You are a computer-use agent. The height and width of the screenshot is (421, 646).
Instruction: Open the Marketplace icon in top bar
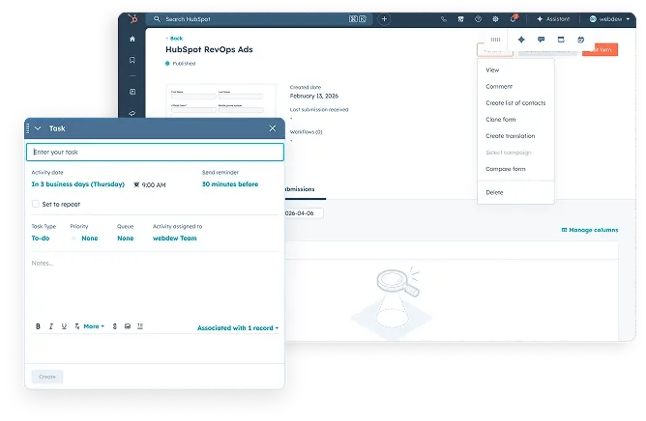461,19
